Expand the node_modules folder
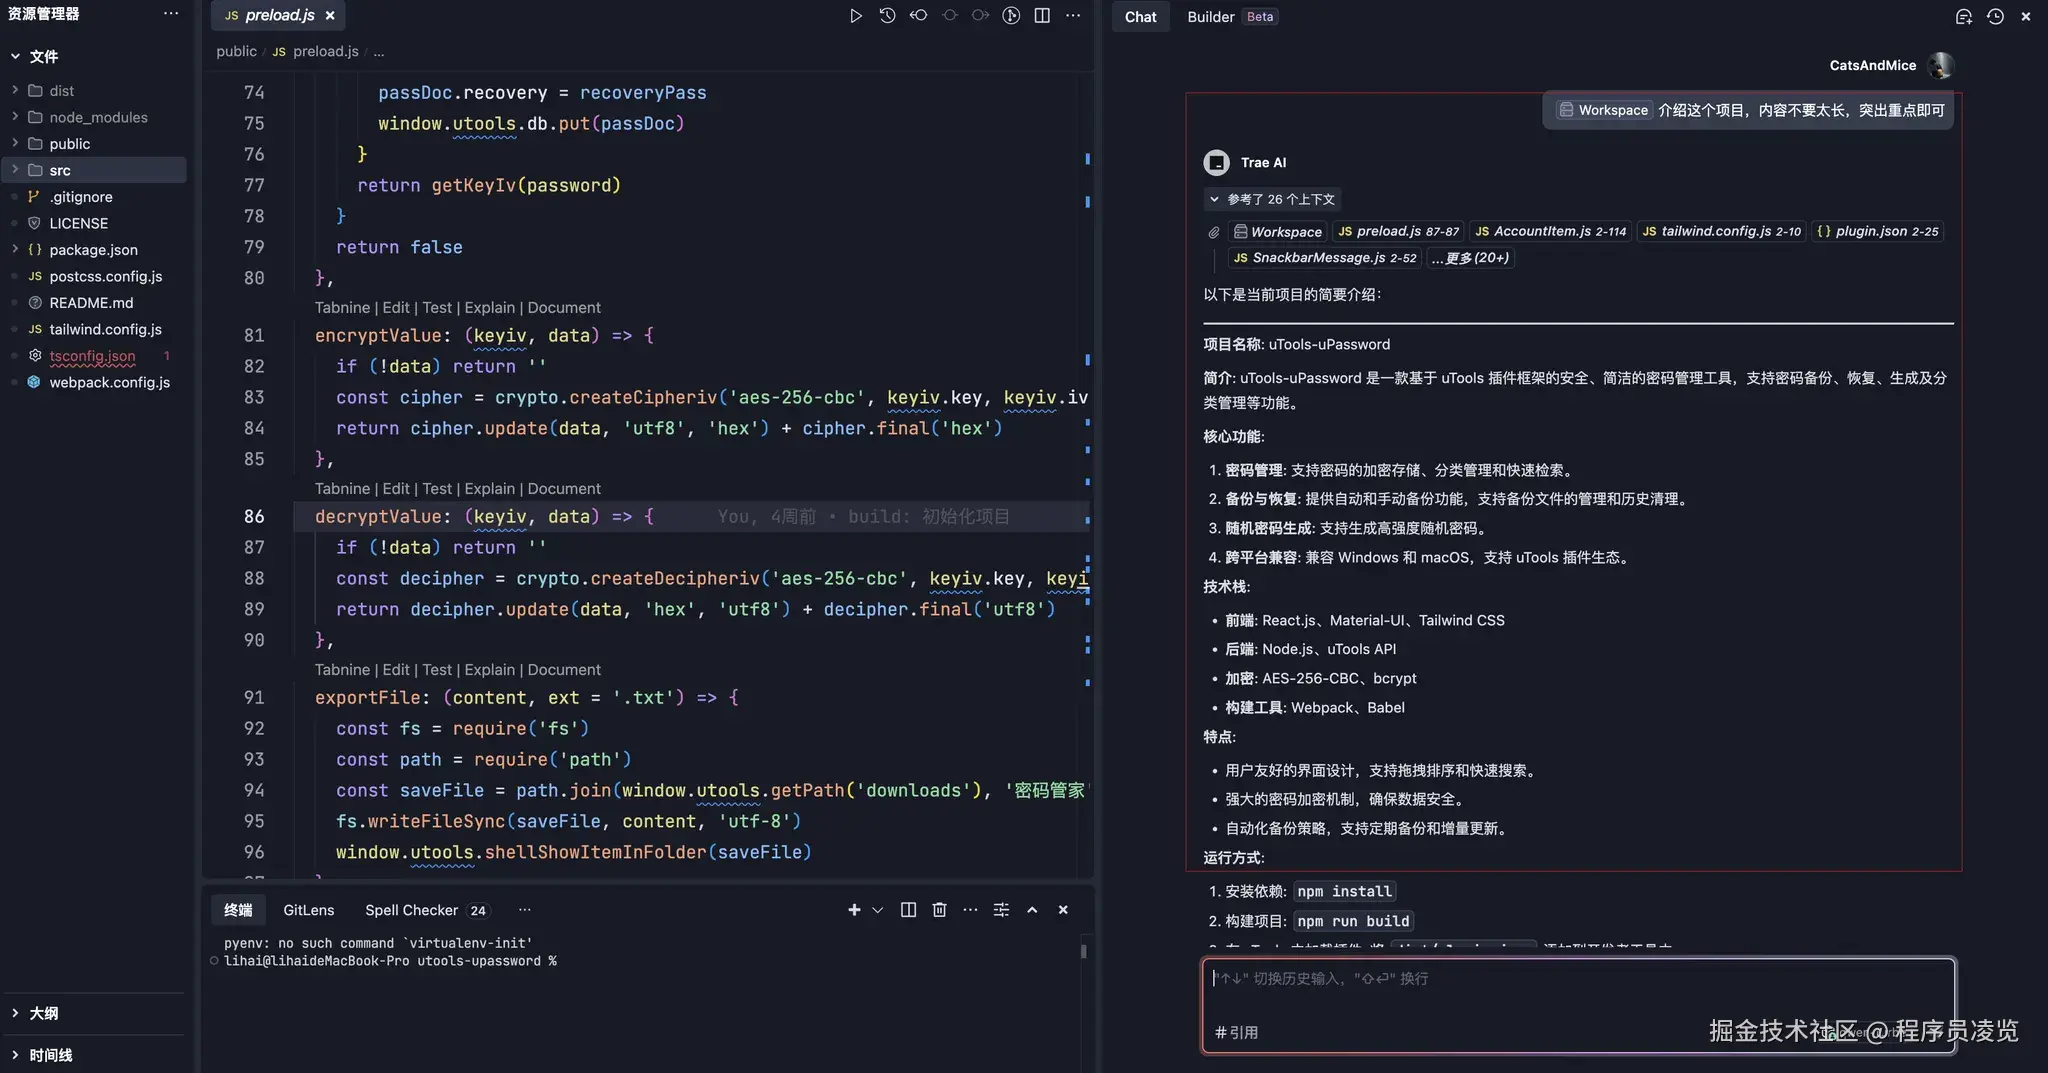Image resolution: width=2048 pixels, height=1073 pixels. [x=15, y=117]
